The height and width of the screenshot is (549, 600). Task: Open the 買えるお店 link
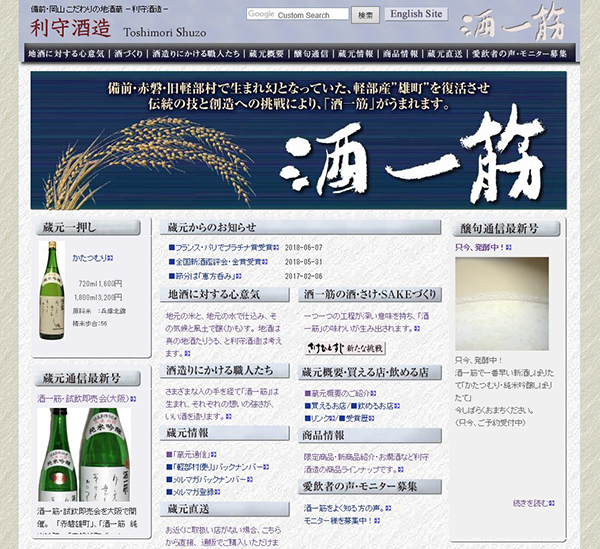click(x=325, y=406)
